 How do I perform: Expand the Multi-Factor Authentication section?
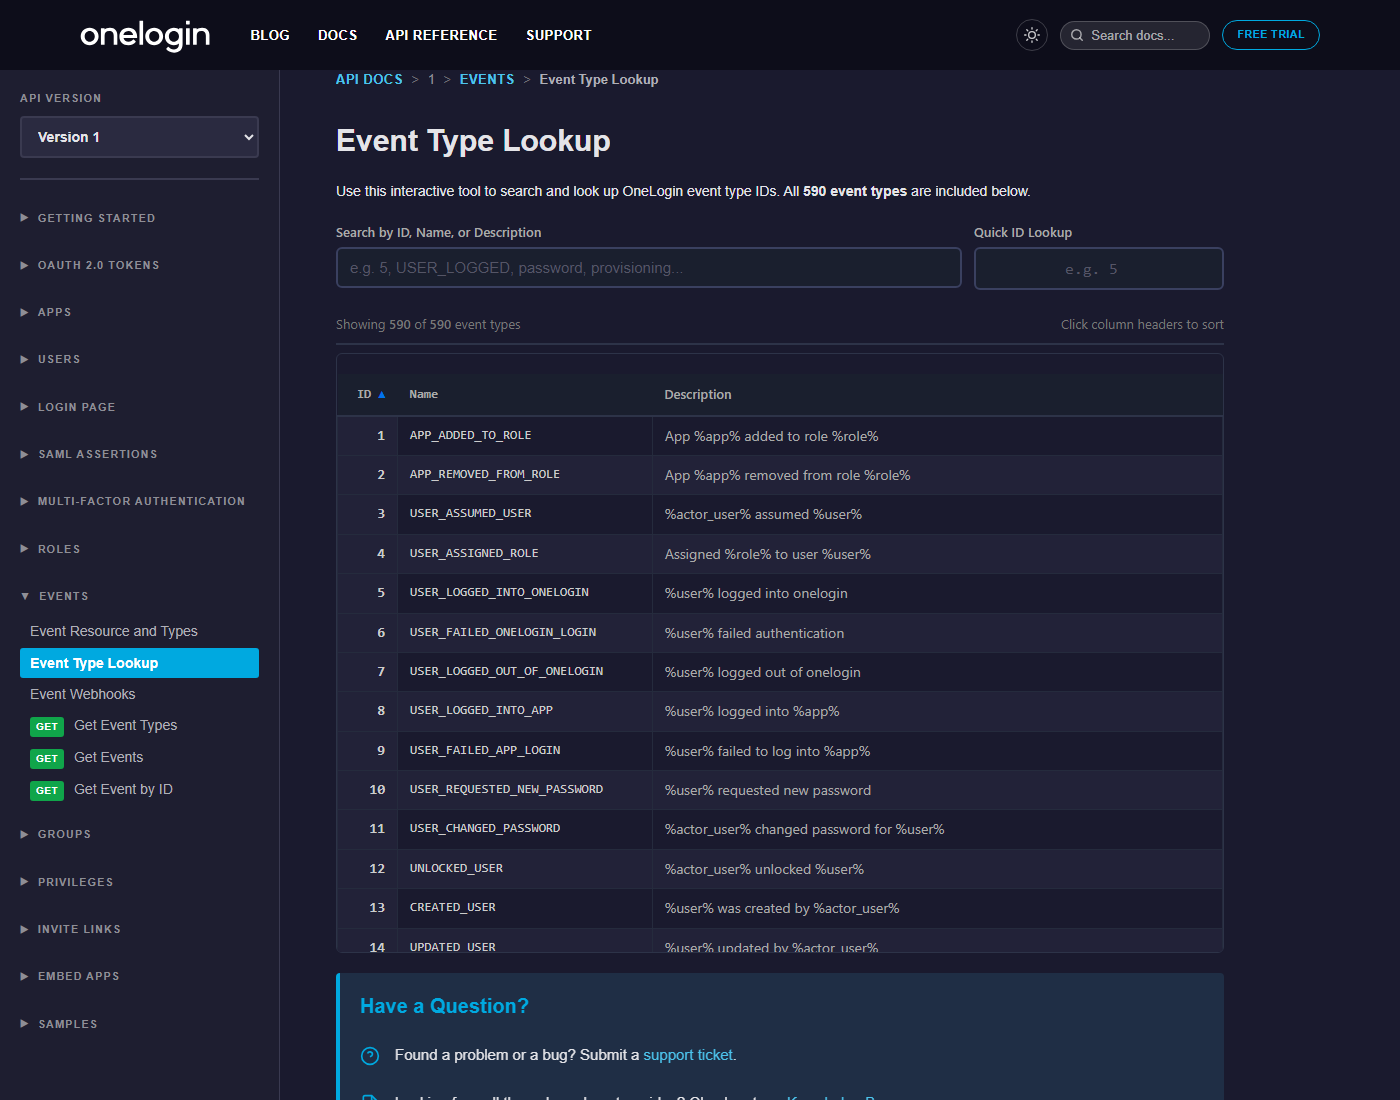132,501
